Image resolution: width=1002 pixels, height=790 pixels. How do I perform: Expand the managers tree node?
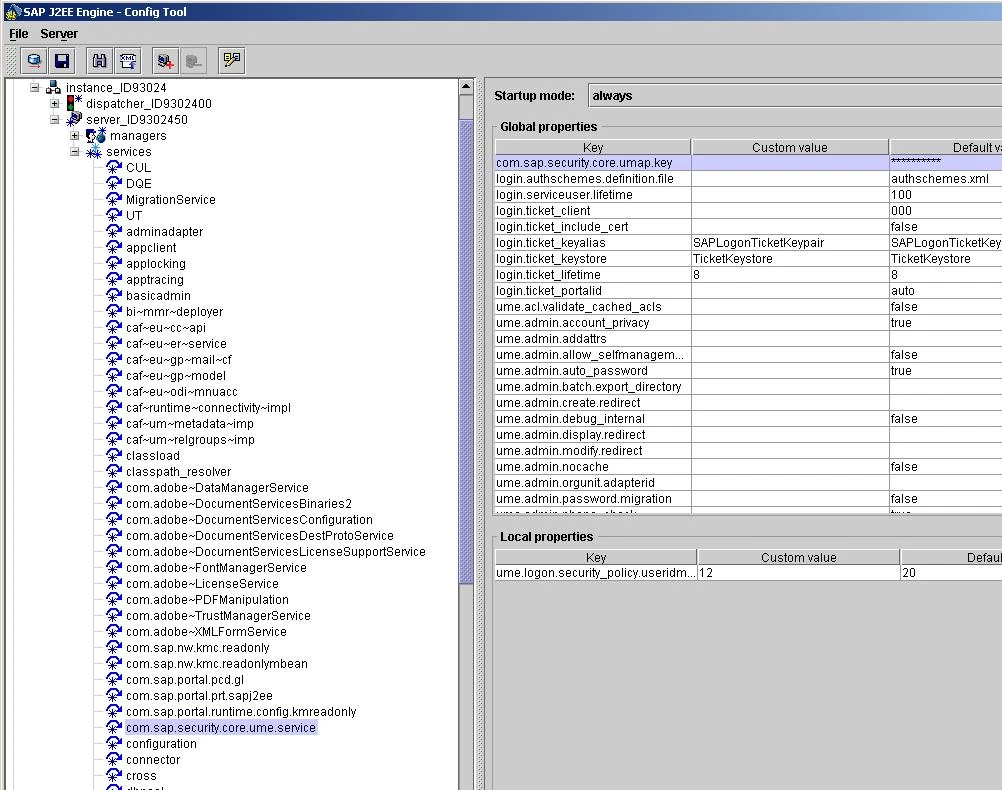click(75, 136)
